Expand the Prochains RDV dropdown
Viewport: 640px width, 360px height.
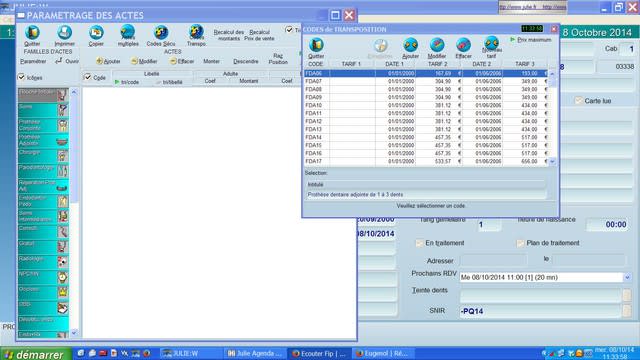(627, 277)
